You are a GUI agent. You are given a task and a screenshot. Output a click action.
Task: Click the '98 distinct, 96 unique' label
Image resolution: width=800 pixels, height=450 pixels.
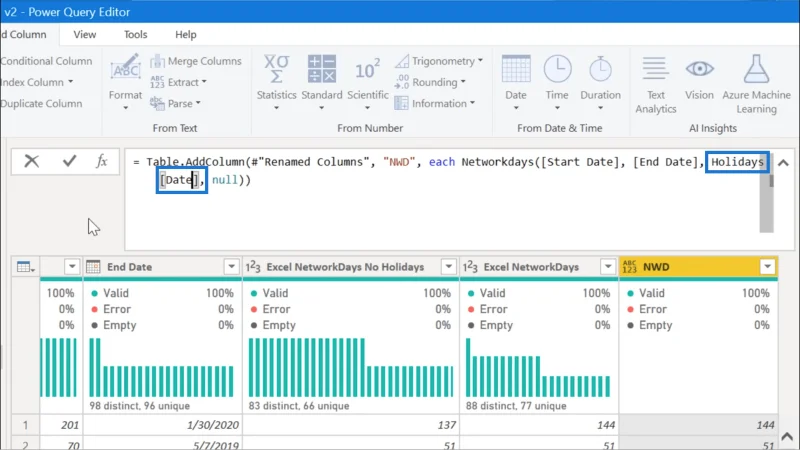click(139, 406)
